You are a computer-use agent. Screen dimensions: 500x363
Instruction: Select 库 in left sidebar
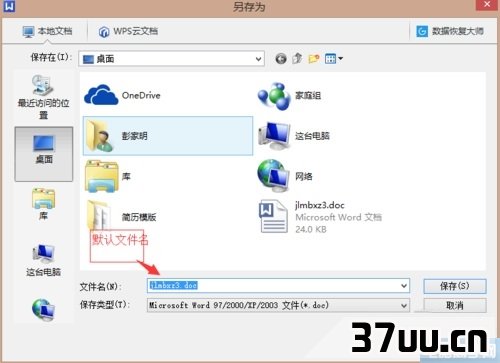click(43, 204)
